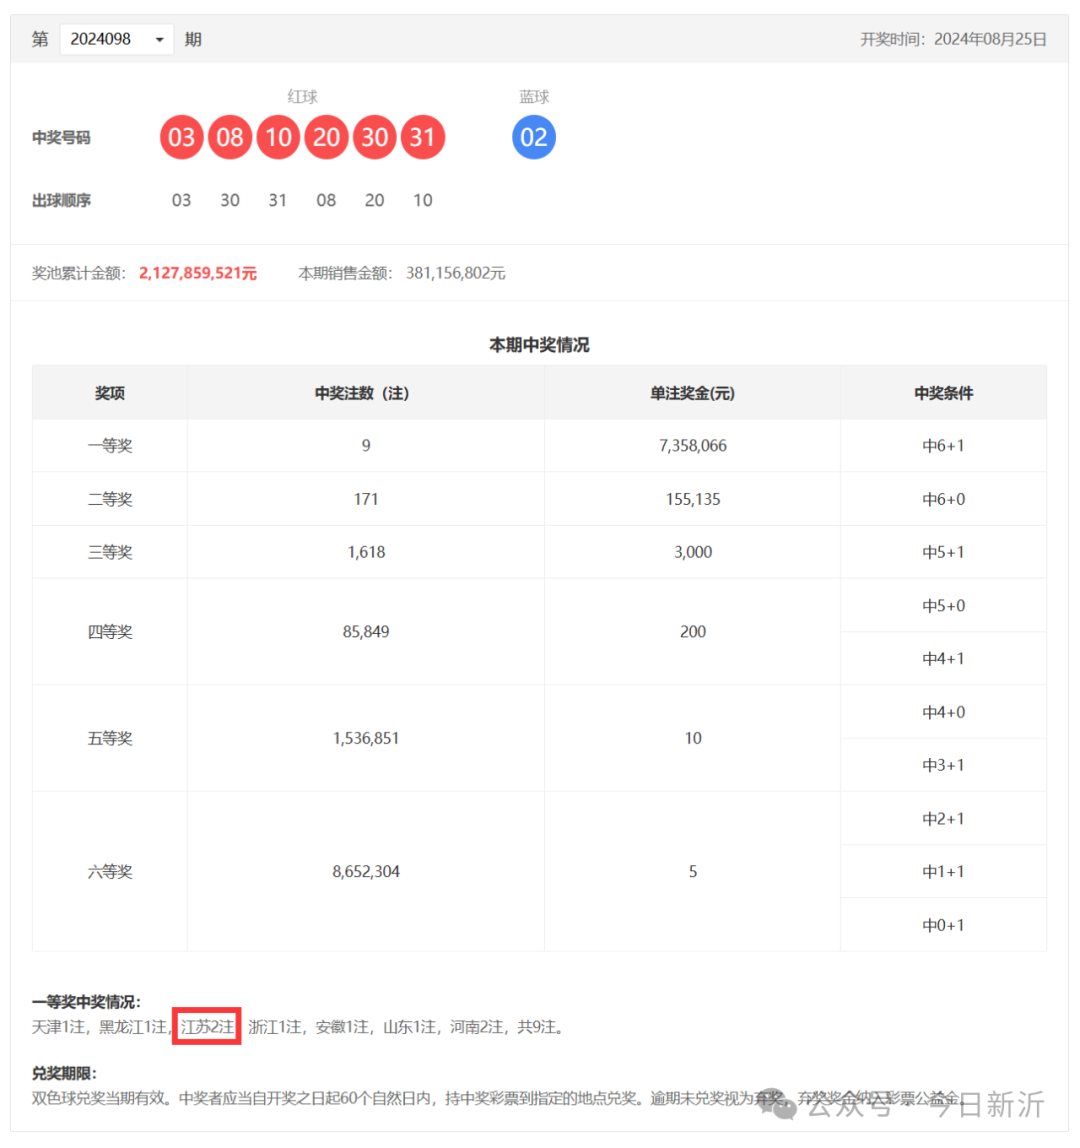Click the red ball numbered 30
The image size is (1080, 1148).
pos(375,137)
